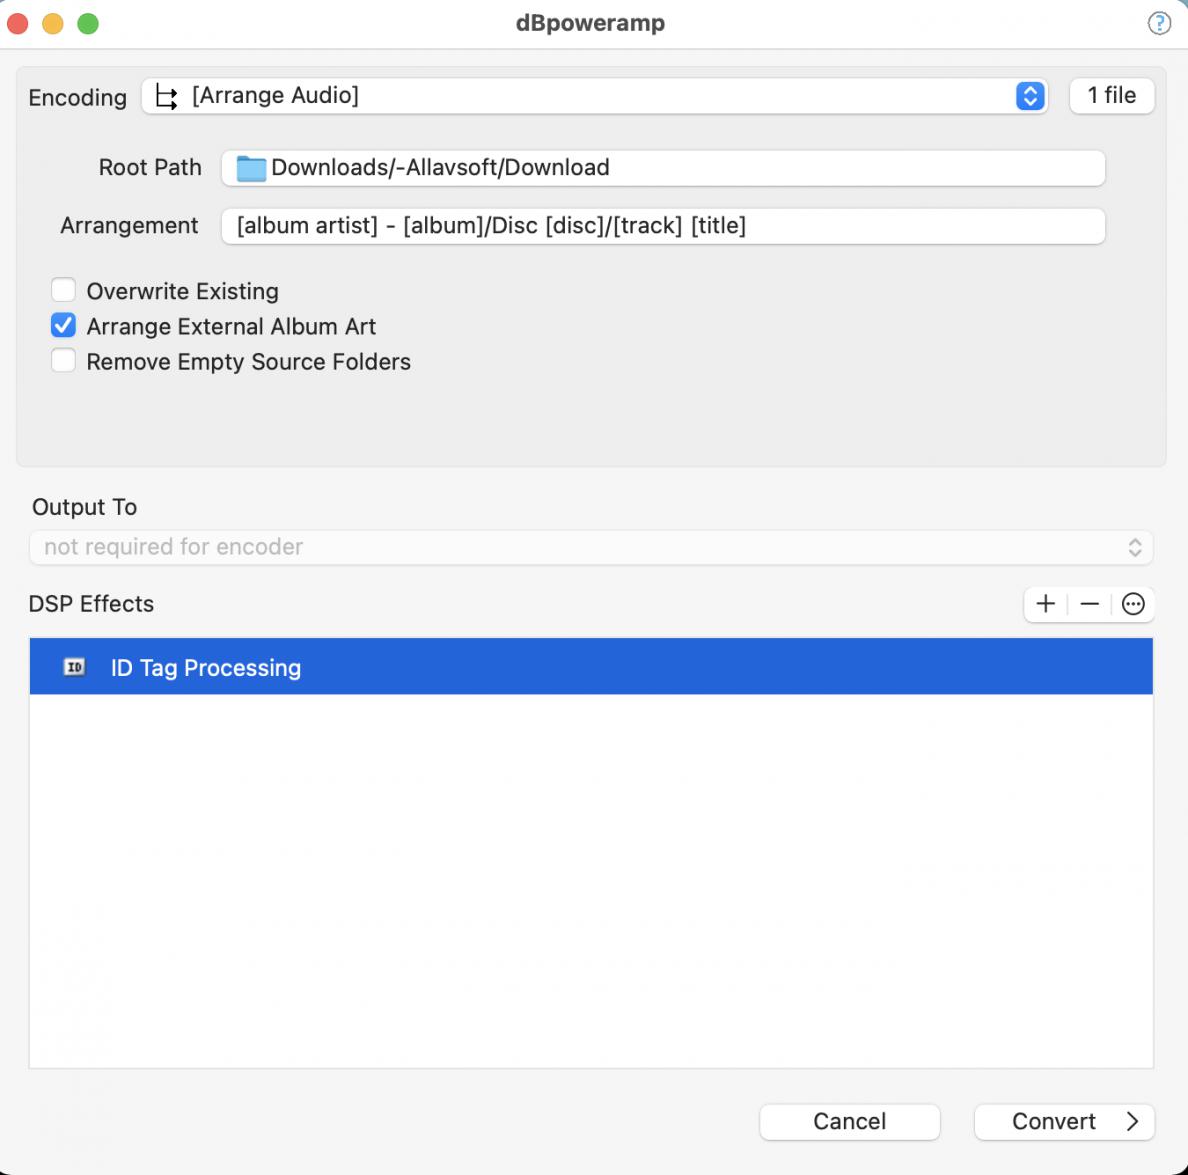The height and width of the screenshot is (1175, 1188).
Task: Enable Overwrite Existing checkbox
Action: [64, 291]
